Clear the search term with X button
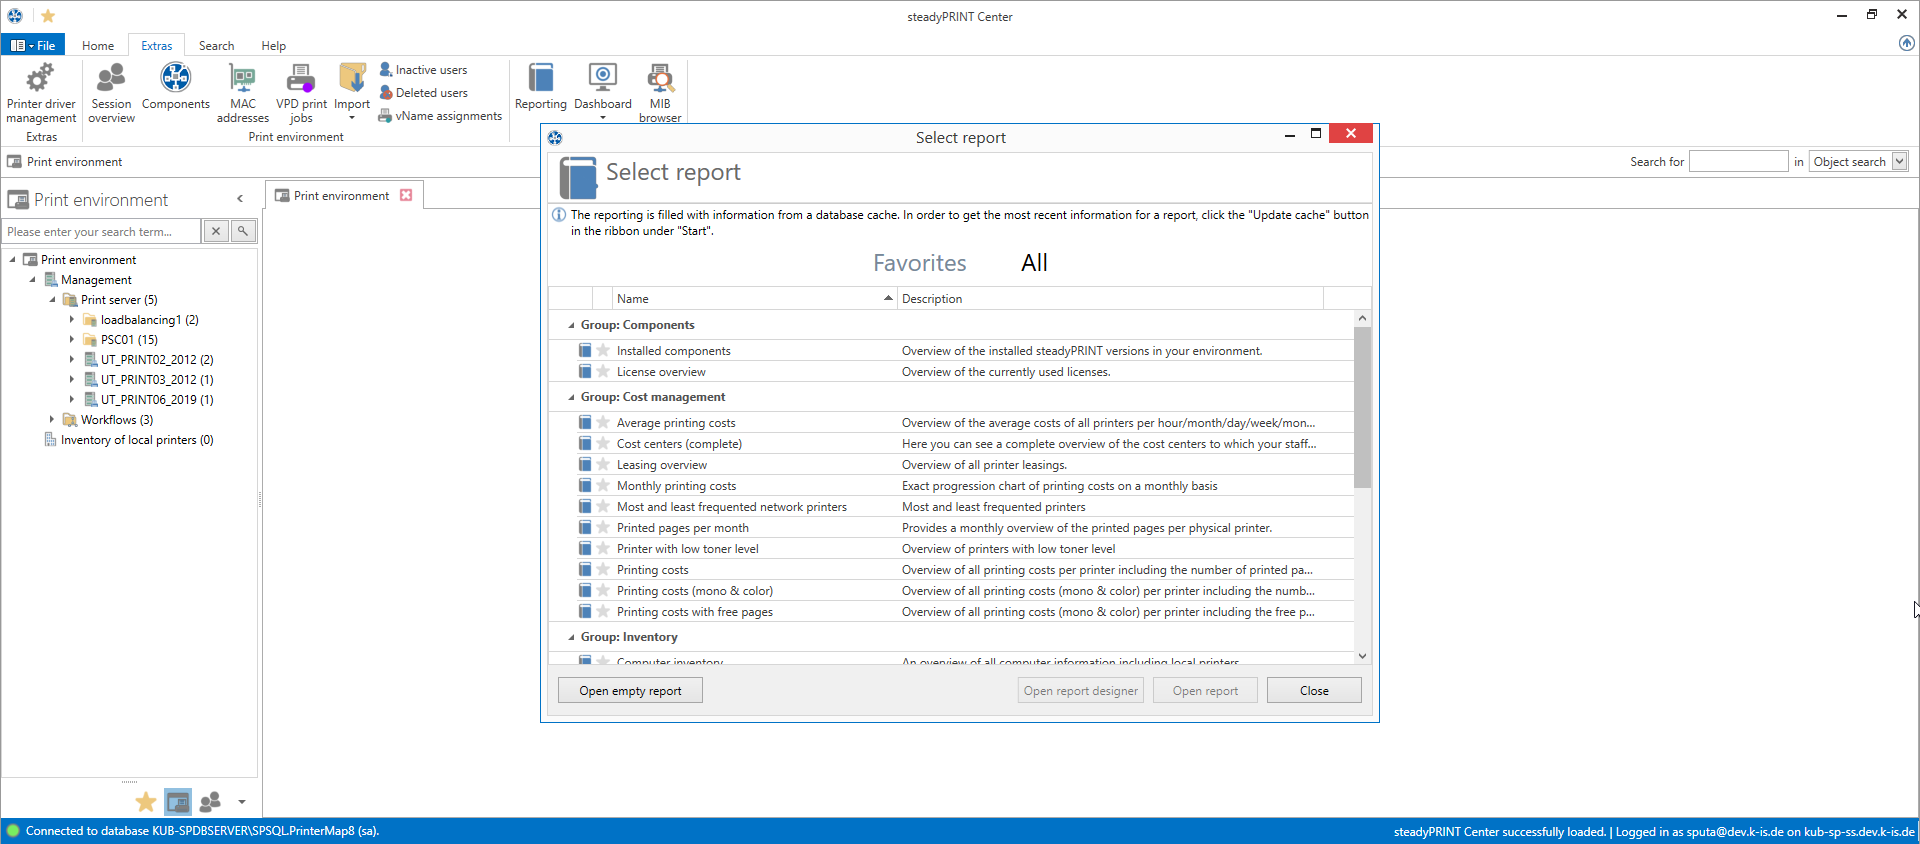Screen dimensions: 1920x844 [x=216, y=231]
